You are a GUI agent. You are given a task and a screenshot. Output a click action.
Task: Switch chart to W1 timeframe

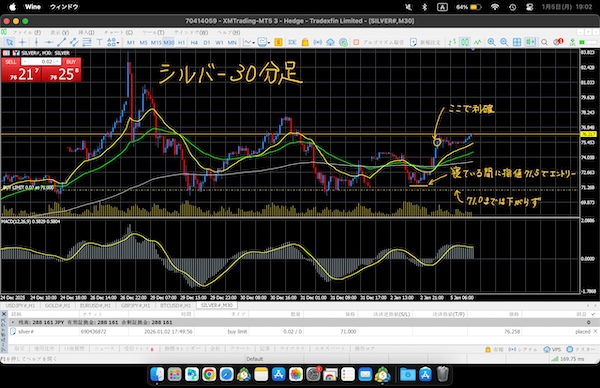pyautogui.click(x=219, y=42)
